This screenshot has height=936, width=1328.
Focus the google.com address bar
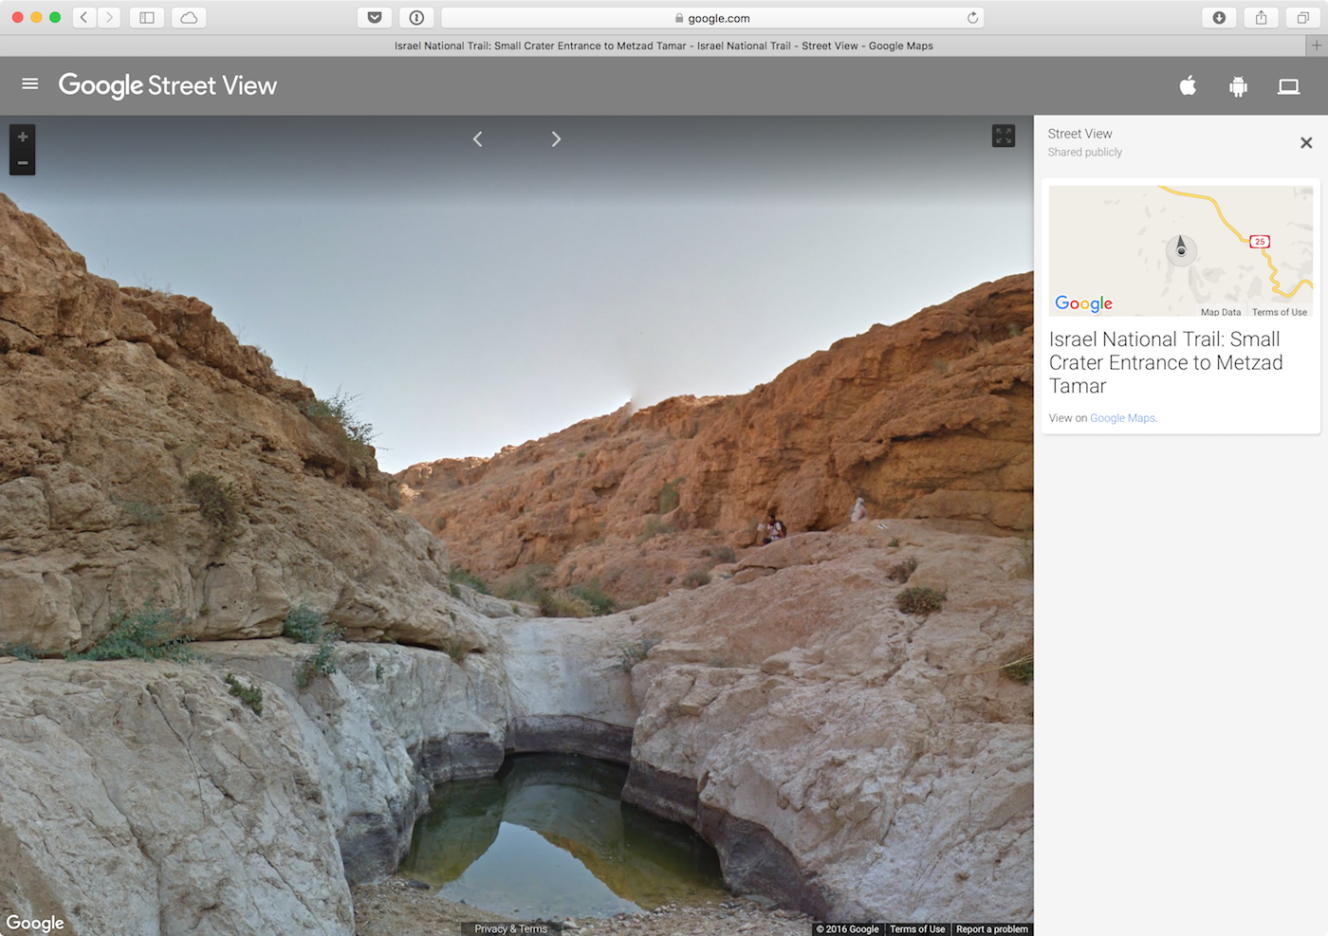712,18
